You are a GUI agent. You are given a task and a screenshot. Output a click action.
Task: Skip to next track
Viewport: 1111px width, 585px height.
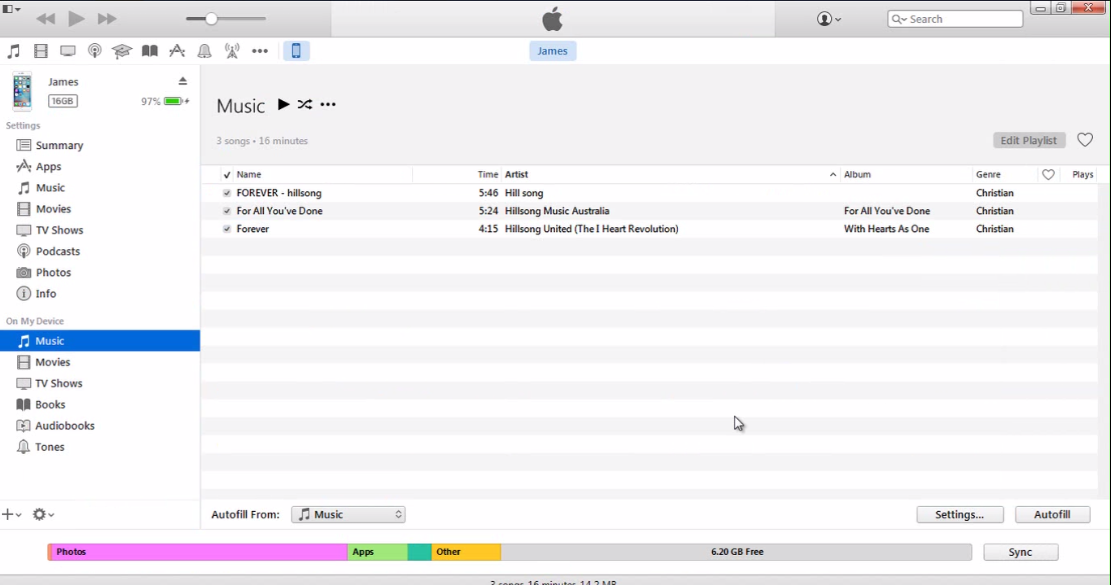(x=107, y=19)
